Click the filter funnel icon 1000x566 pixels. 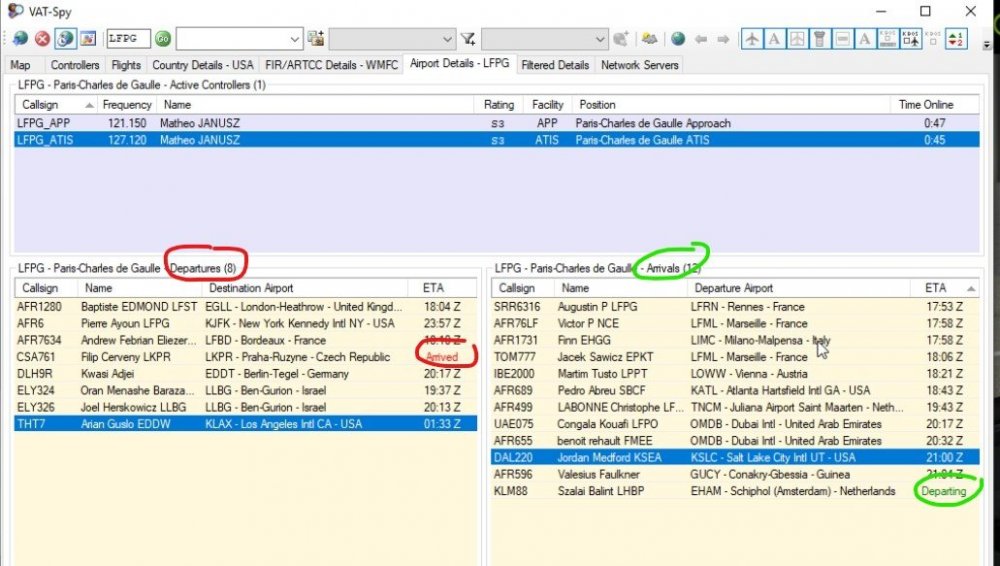point(467,39)
